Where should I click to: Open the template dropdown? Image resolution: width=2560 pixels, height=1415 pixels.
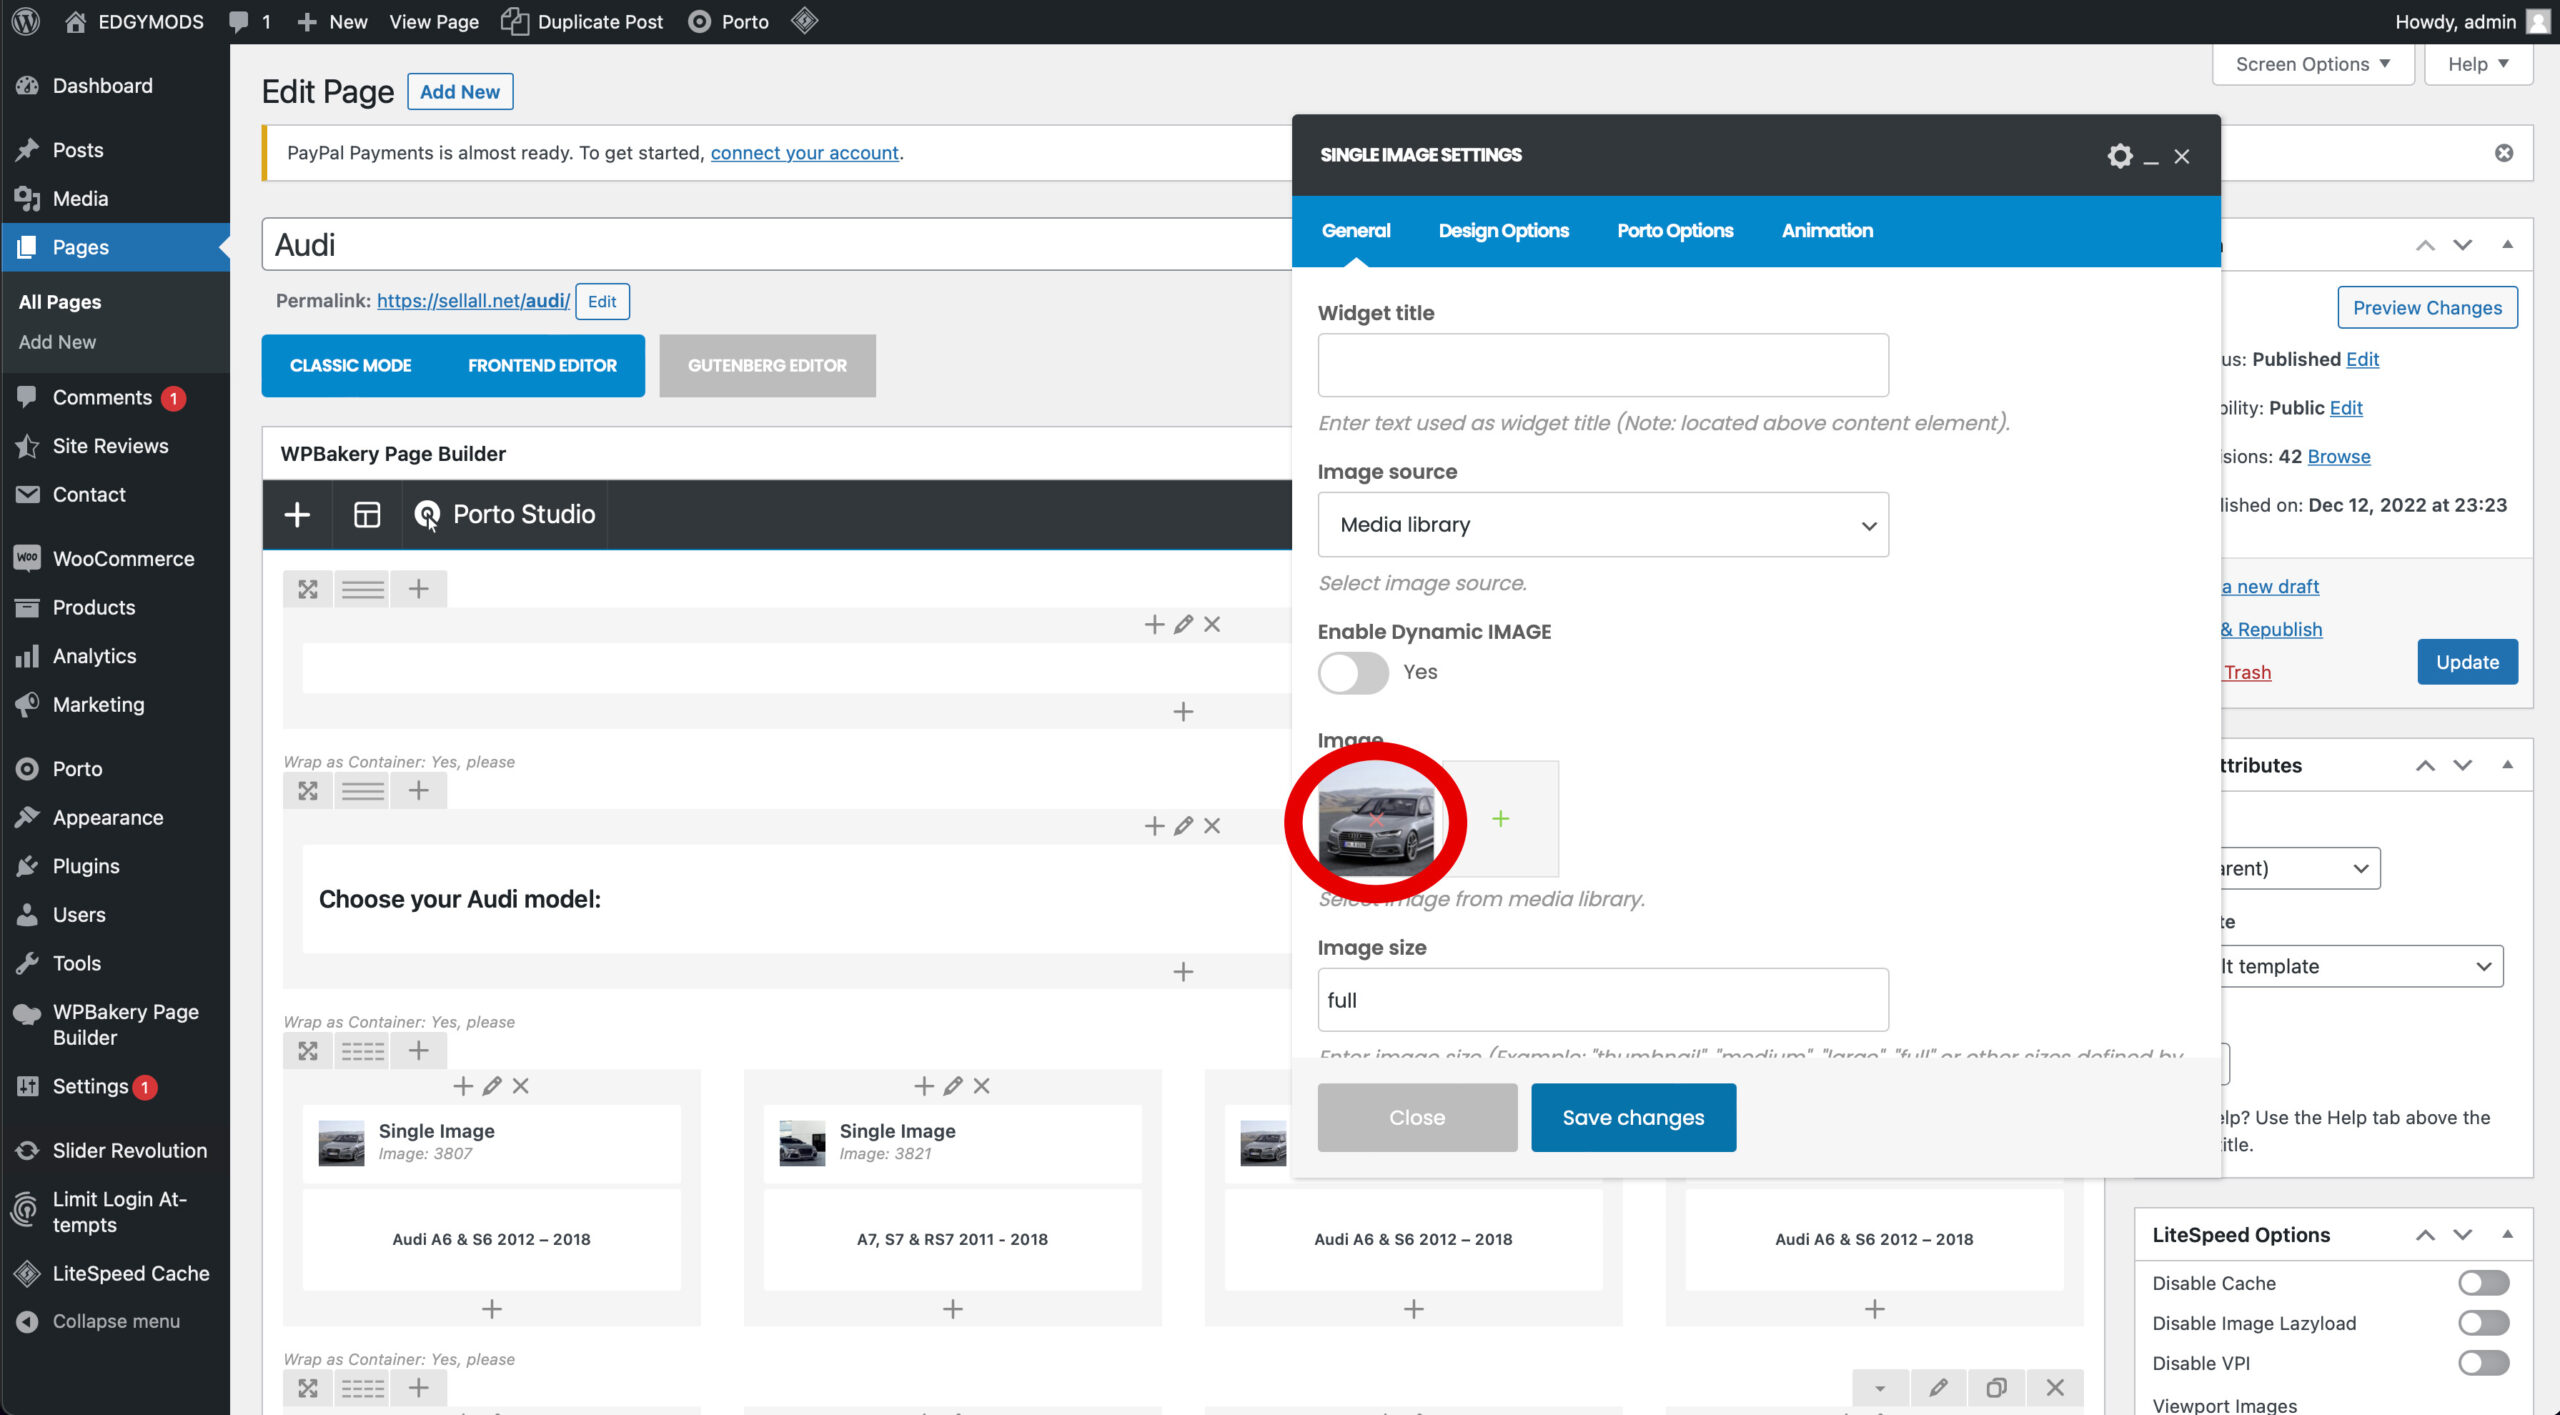point(2361,966)
